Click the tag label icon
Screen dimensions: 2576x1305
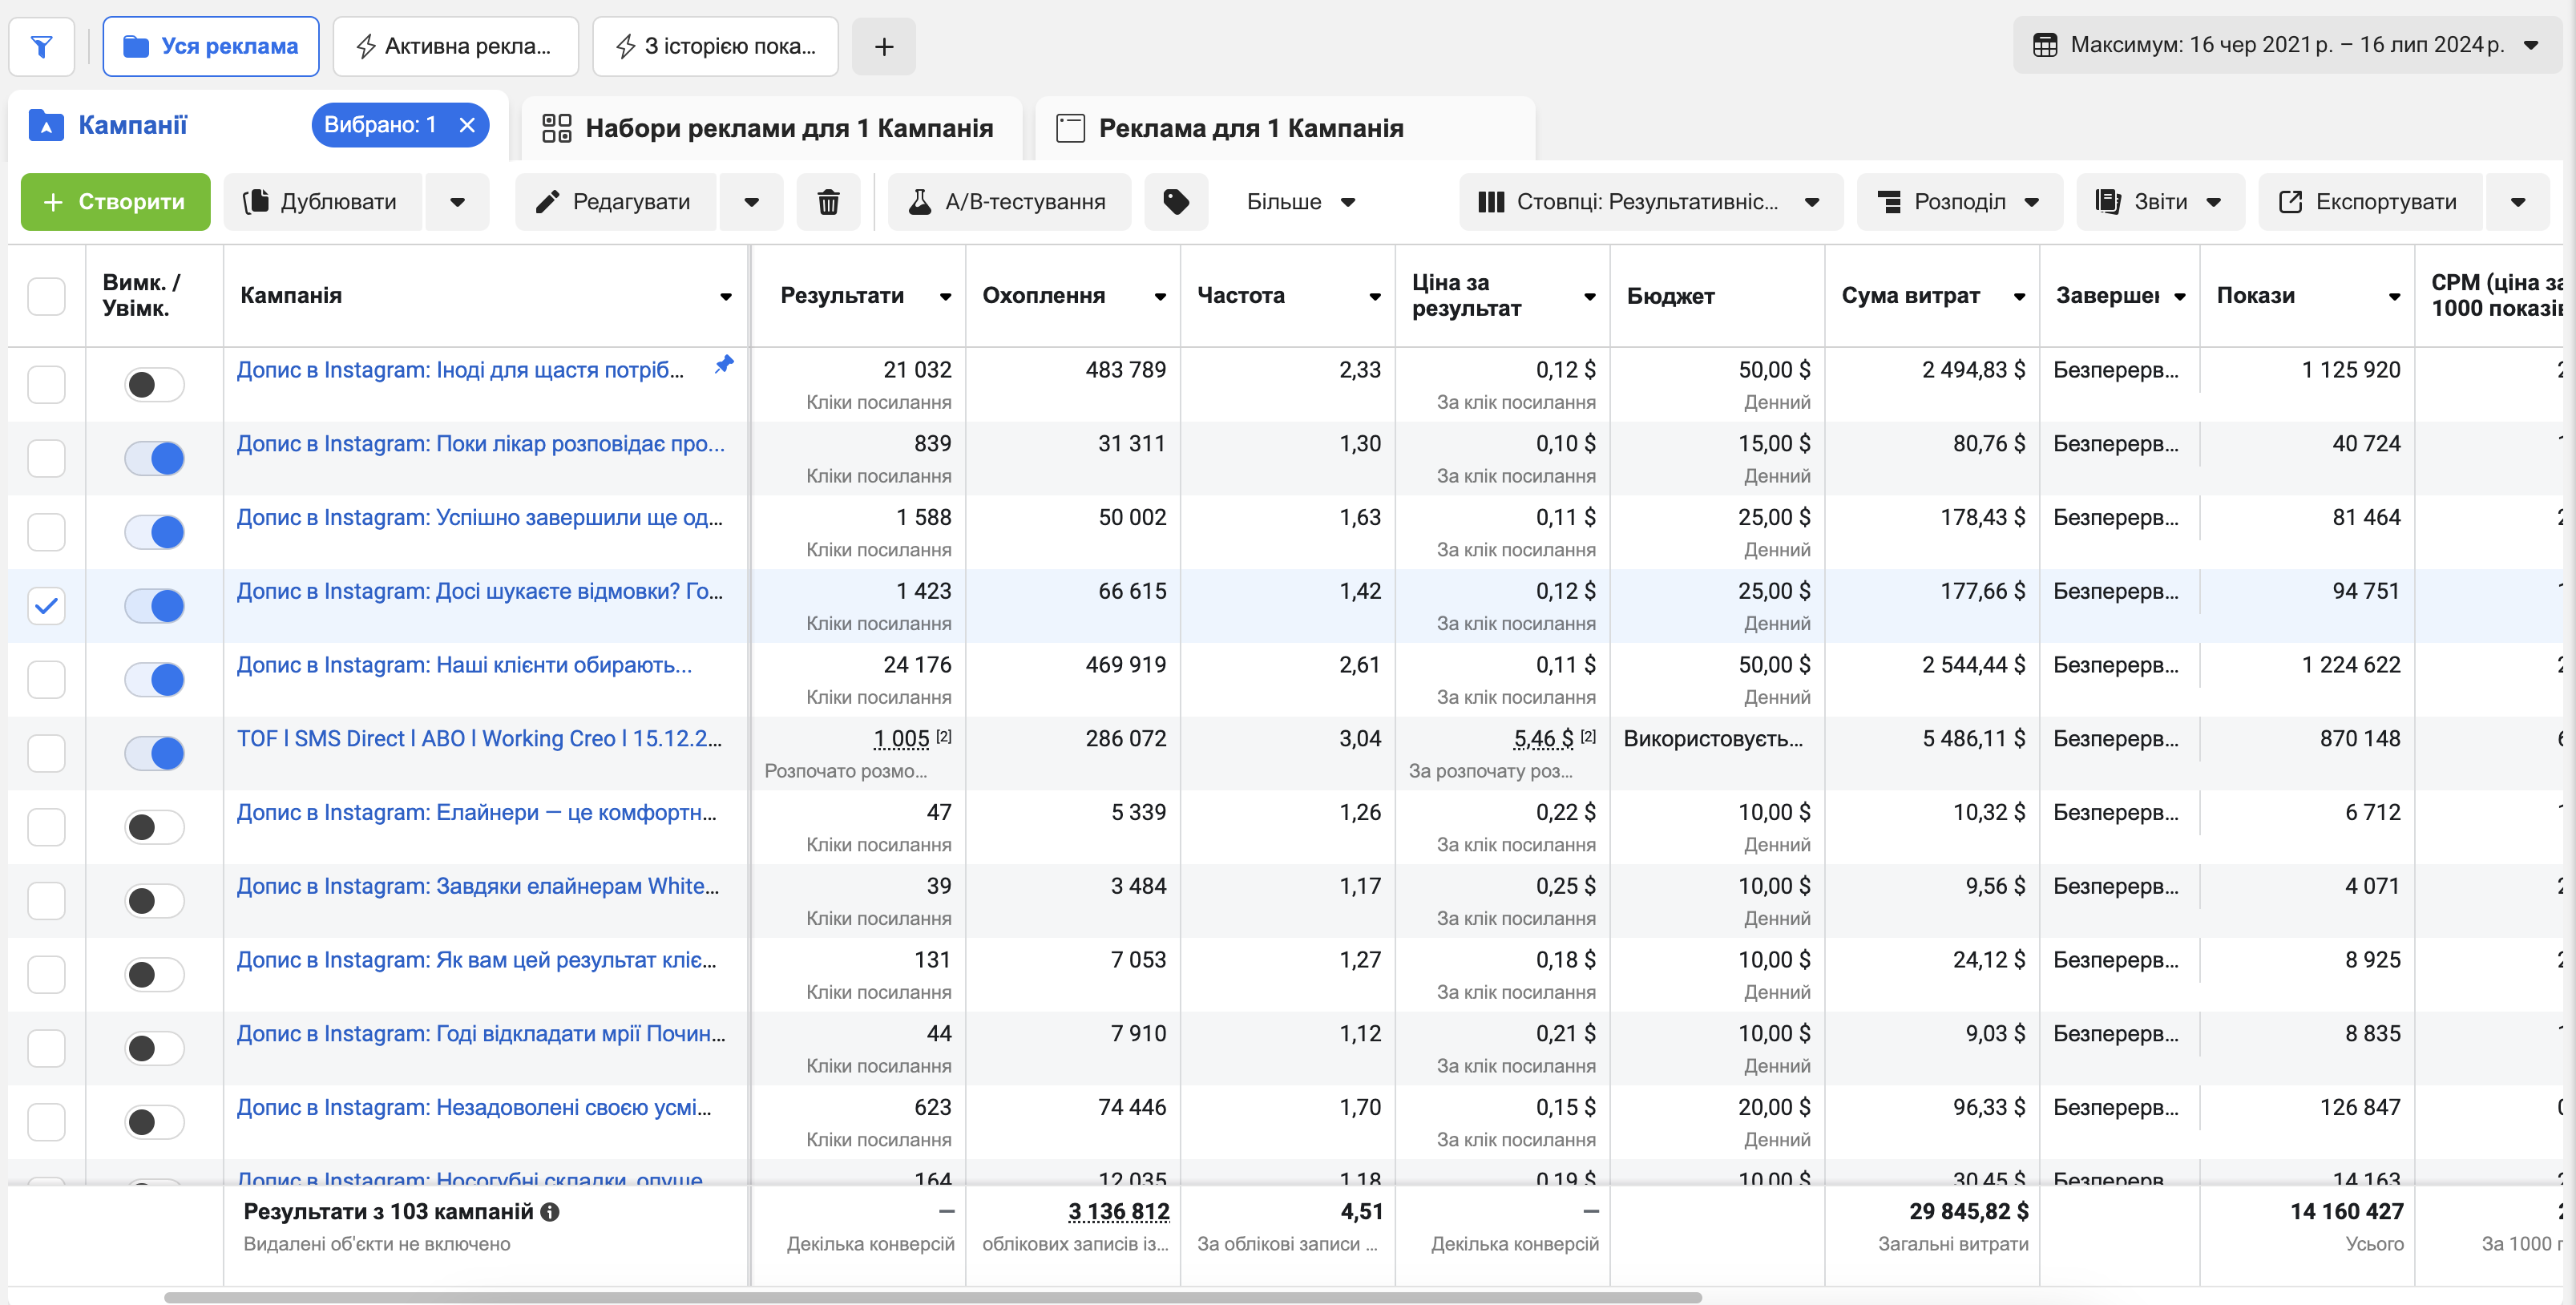(1176, 202)
